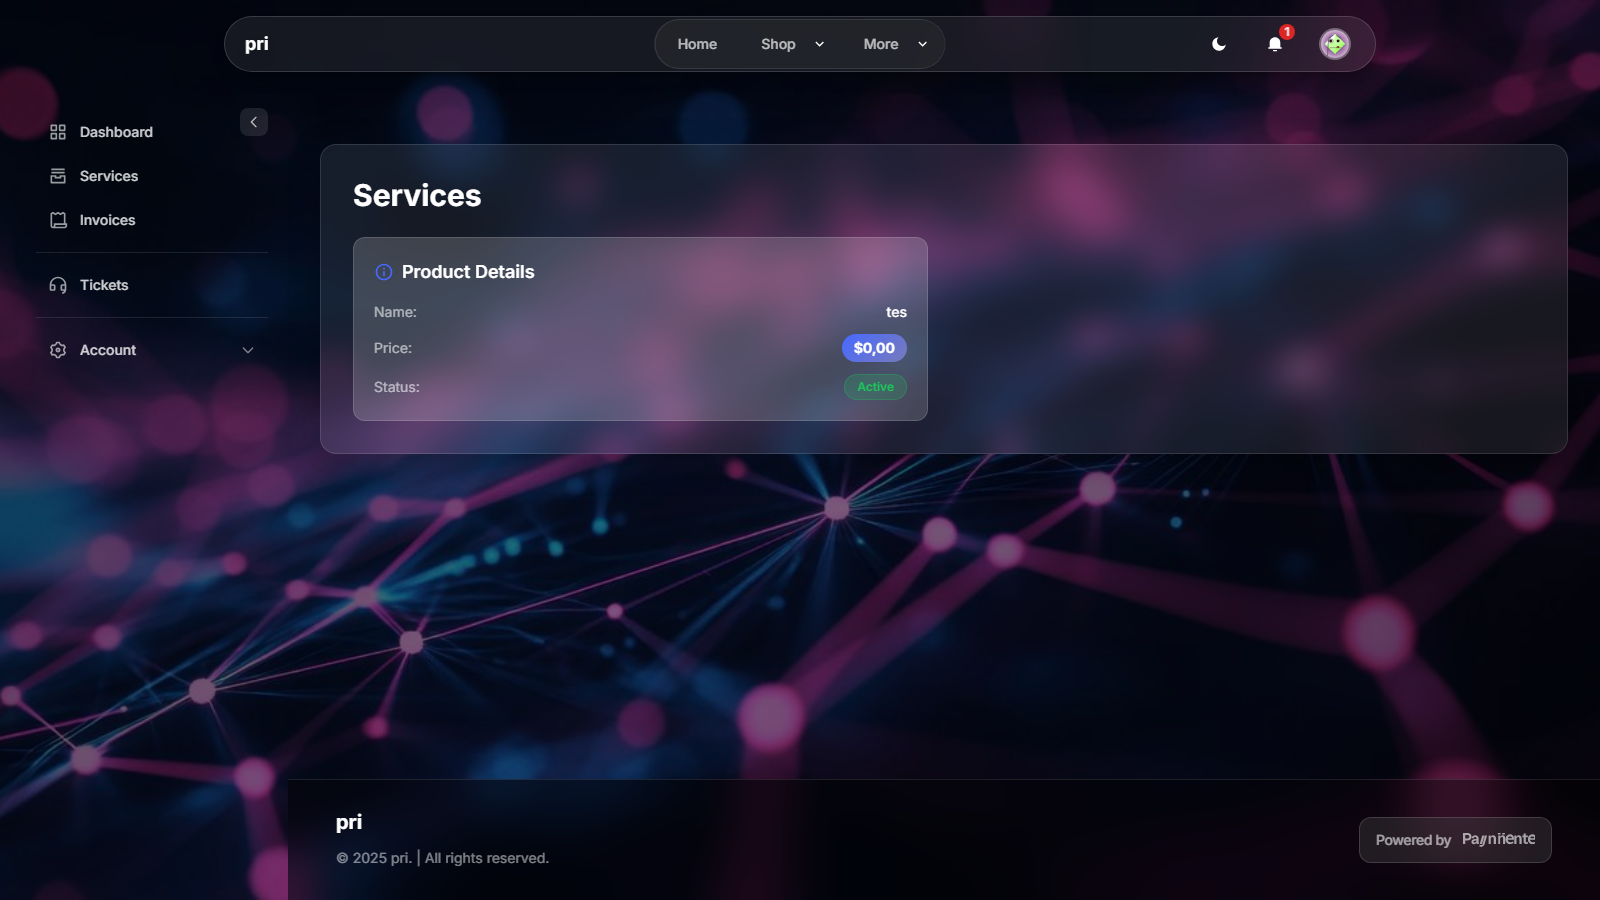Image resolution: width=1600 pixels, height=900 pixels.
Task: Select Invoices in the sidebar menu
Action: pos(107,220)
